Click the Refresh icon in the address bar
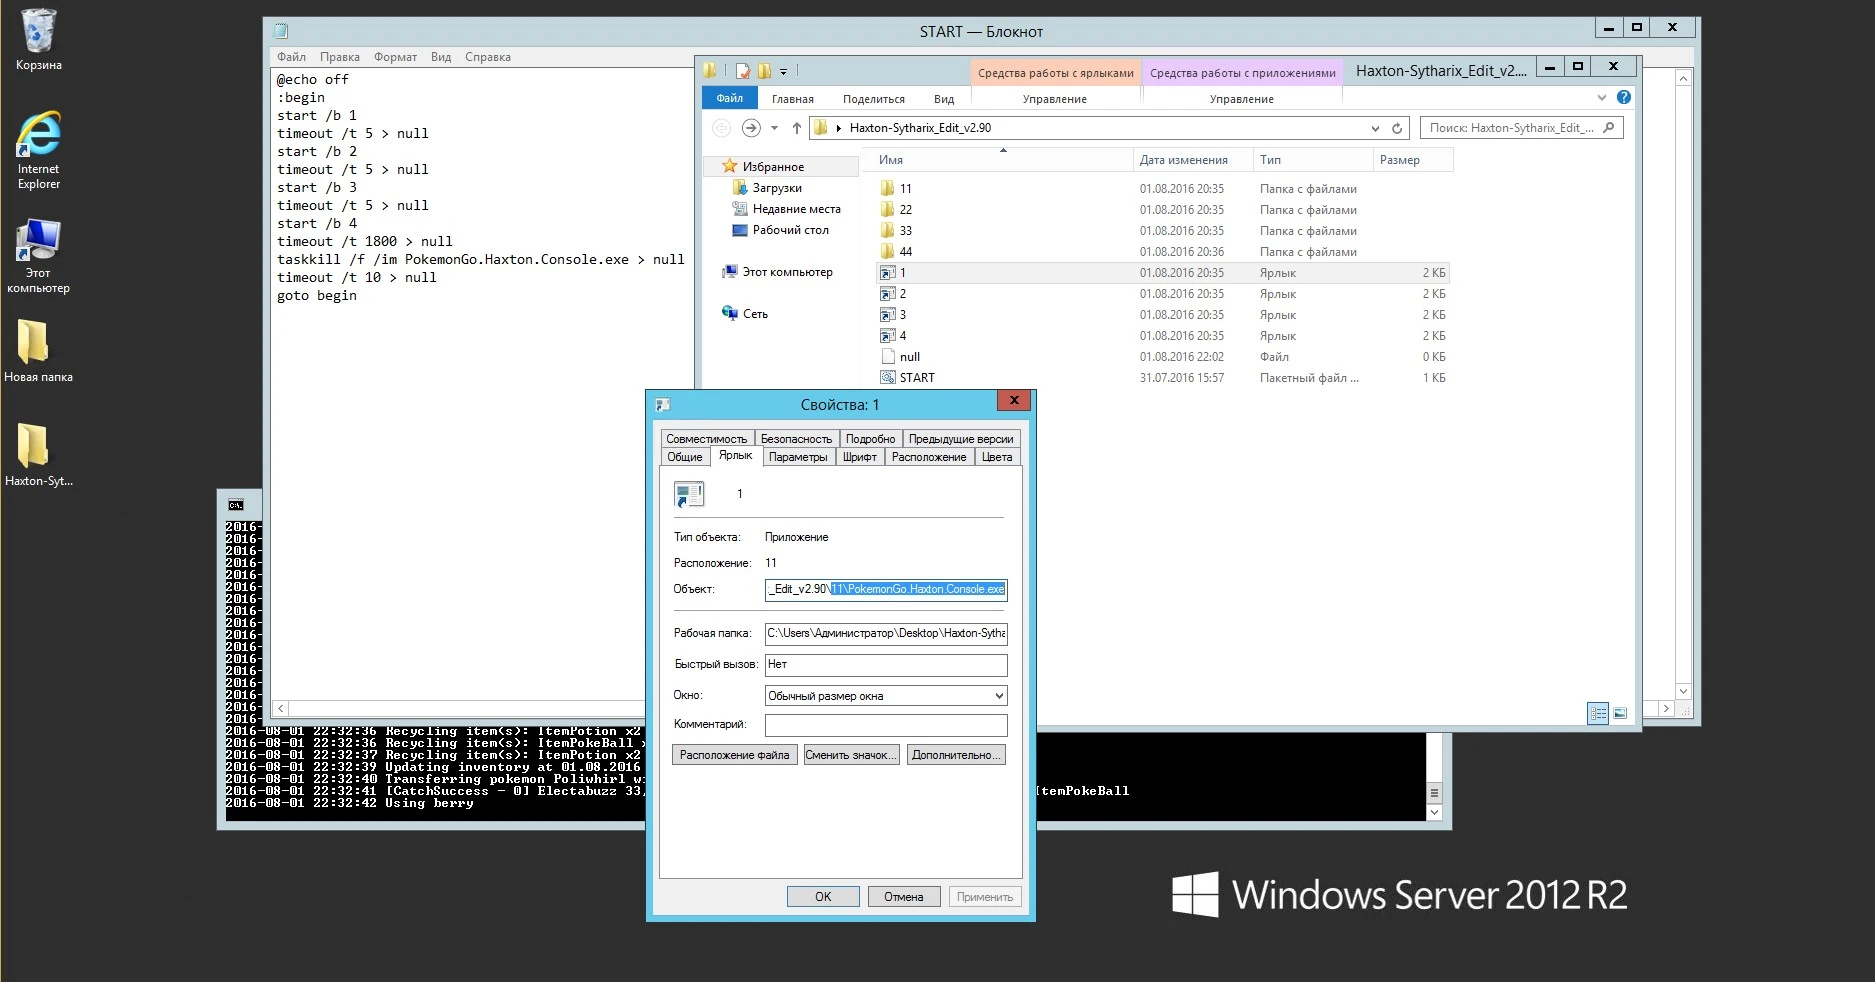Screen dimensions: 1875x982 tap(1397, 128)
